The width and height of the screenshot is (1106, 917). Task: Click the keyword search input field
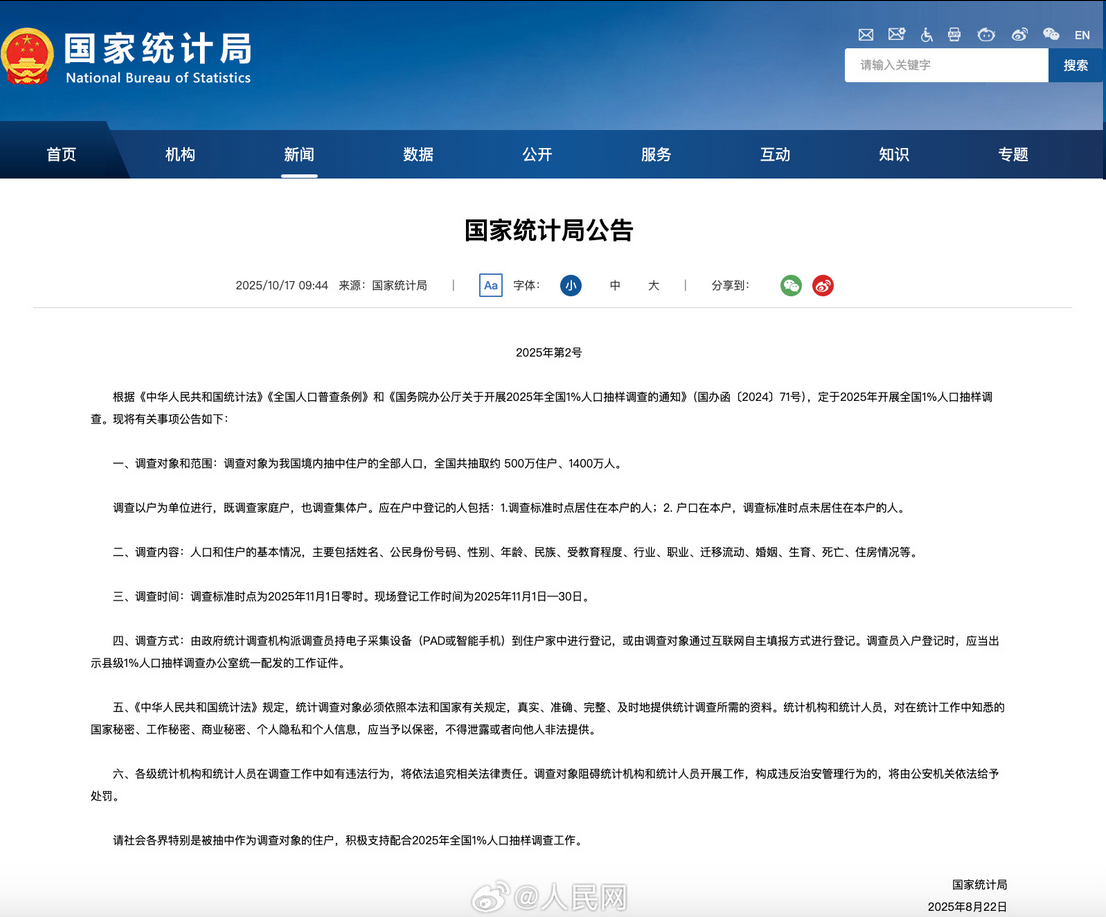945,65
